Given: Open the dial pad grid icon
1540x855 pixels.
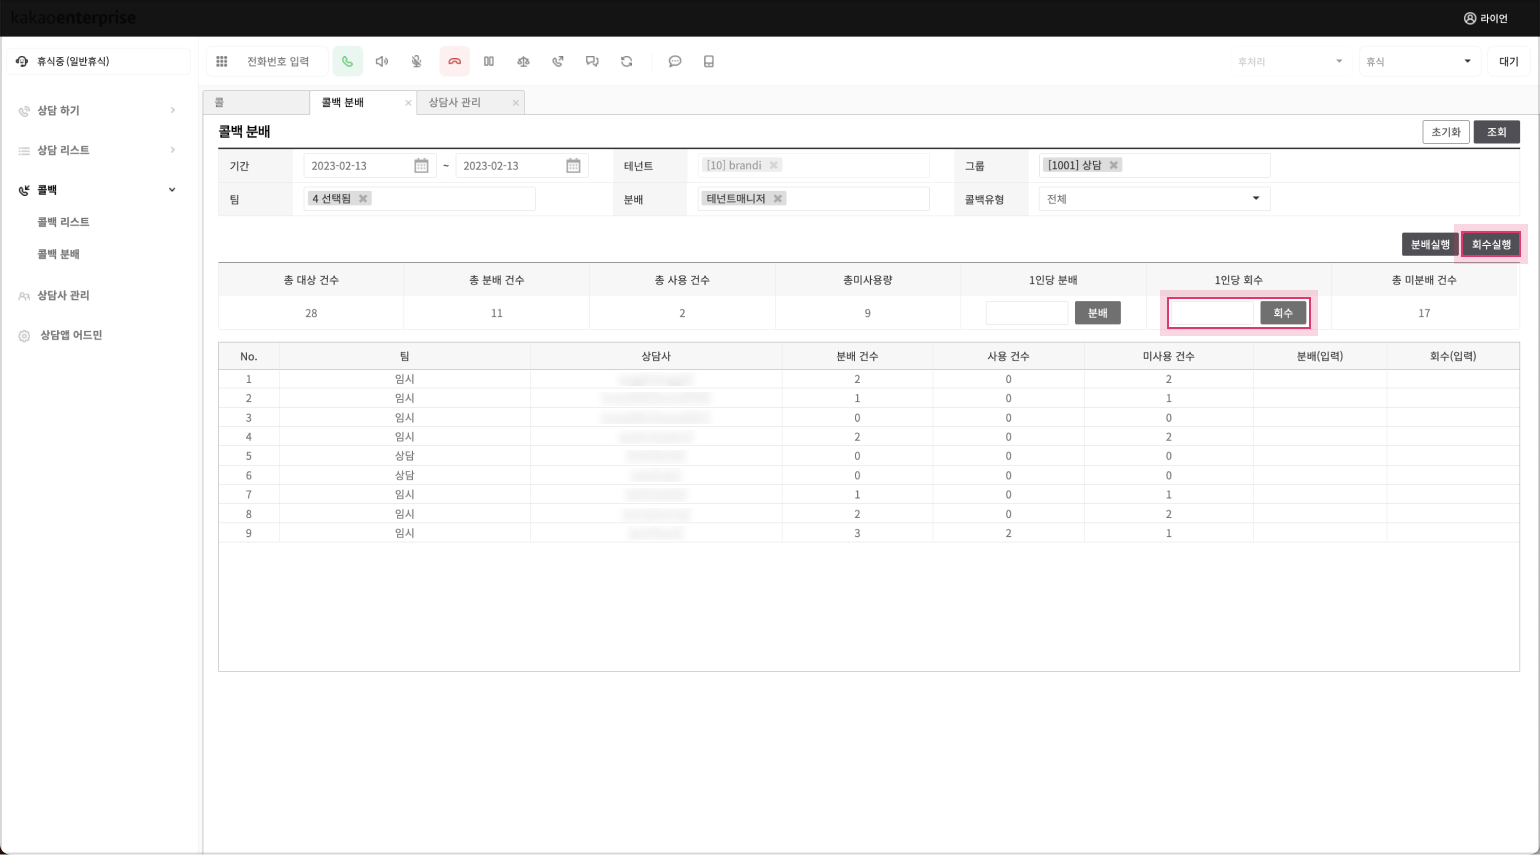Looking at the screenshot, I should pyautogui.click(x=222, y=62).
